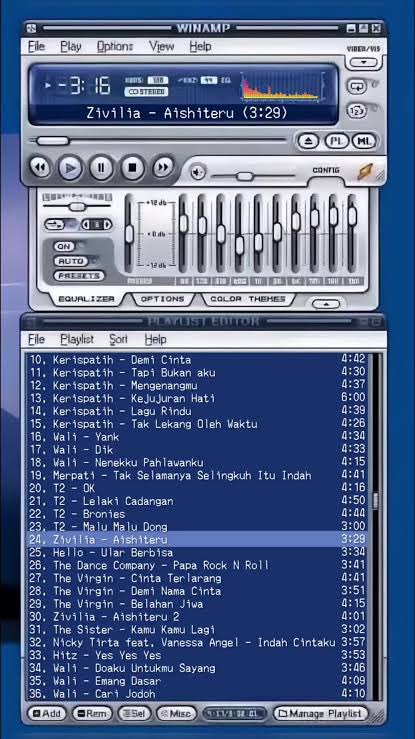Viewport: 415px width, 739px height.
Task: Select track 36 Wali - Cari Jodoh
Action: click(x=196, y=694)
